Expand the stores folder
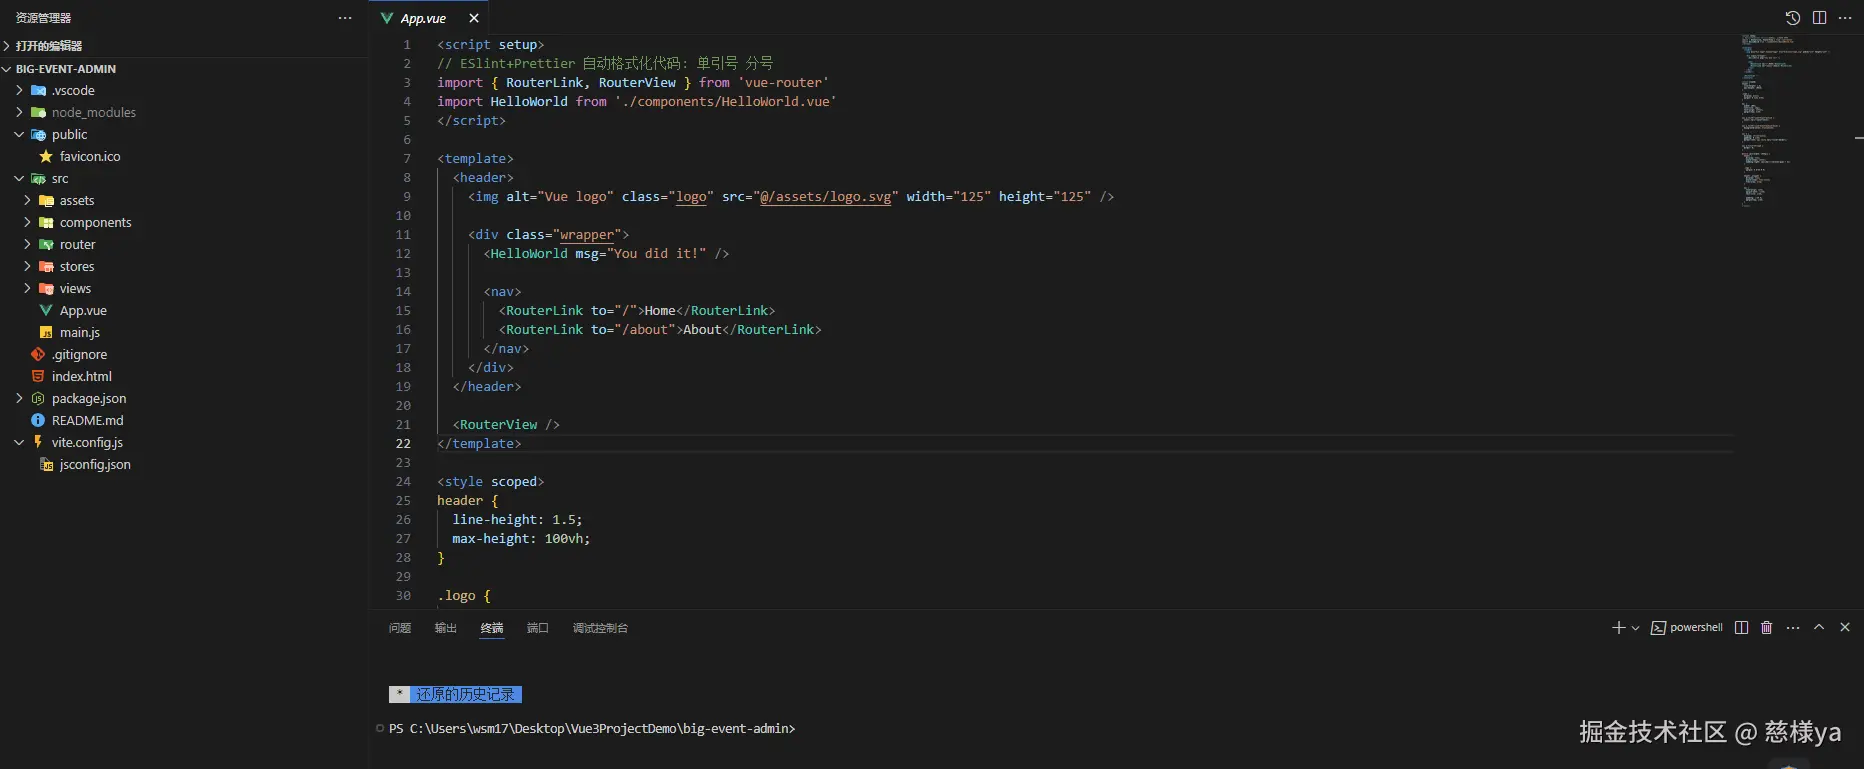The image size is (1864, 769). (185, 266)
